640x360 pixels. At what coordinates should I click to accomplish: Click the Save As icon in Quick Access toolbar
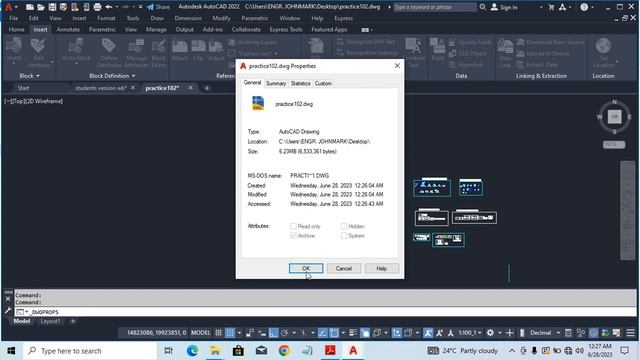click(63, 7)
